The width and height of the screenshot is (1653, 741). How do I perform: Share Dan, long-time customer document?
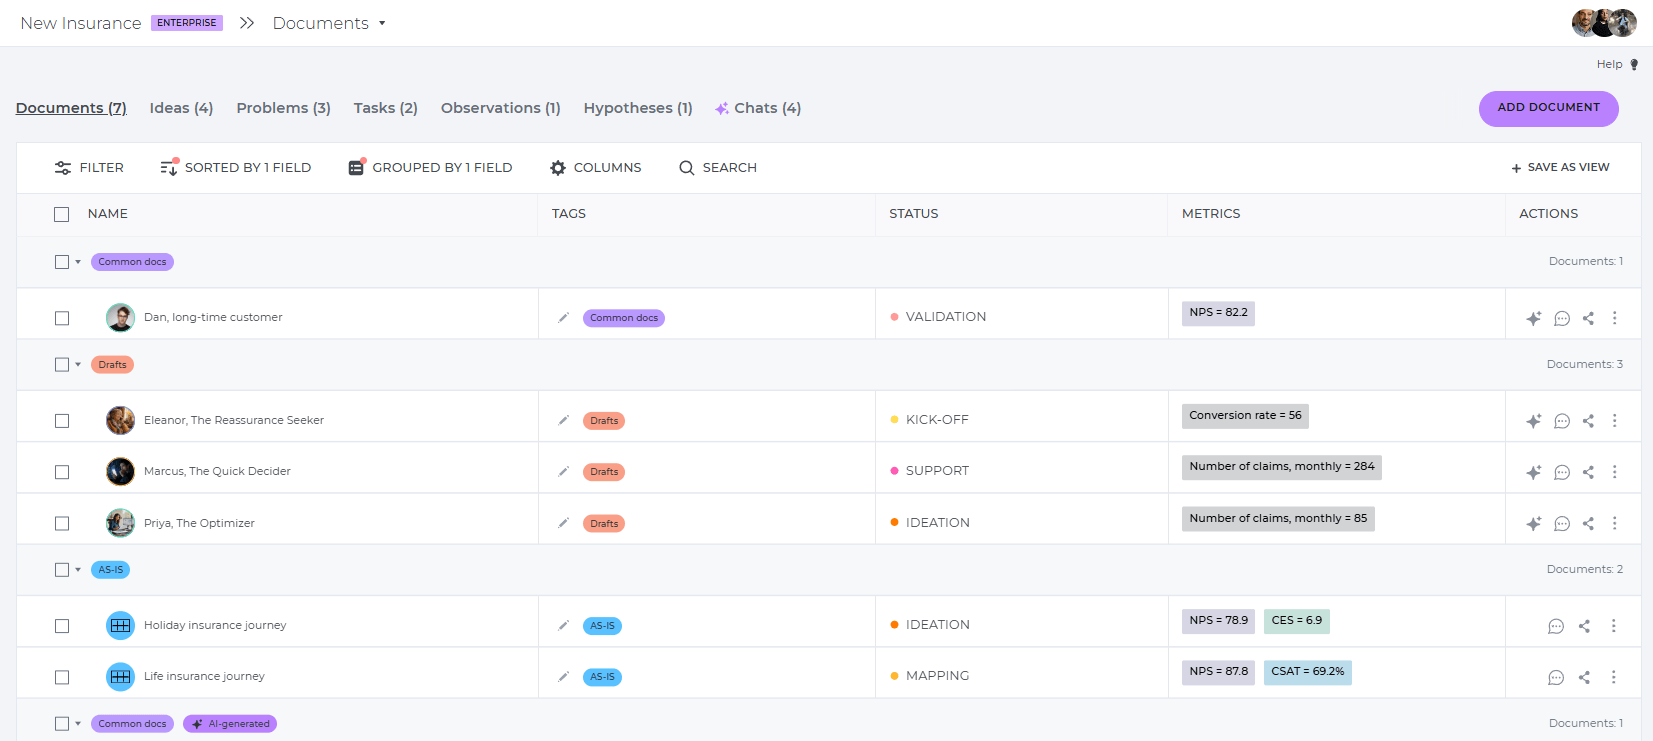(x=1588, y=318)
